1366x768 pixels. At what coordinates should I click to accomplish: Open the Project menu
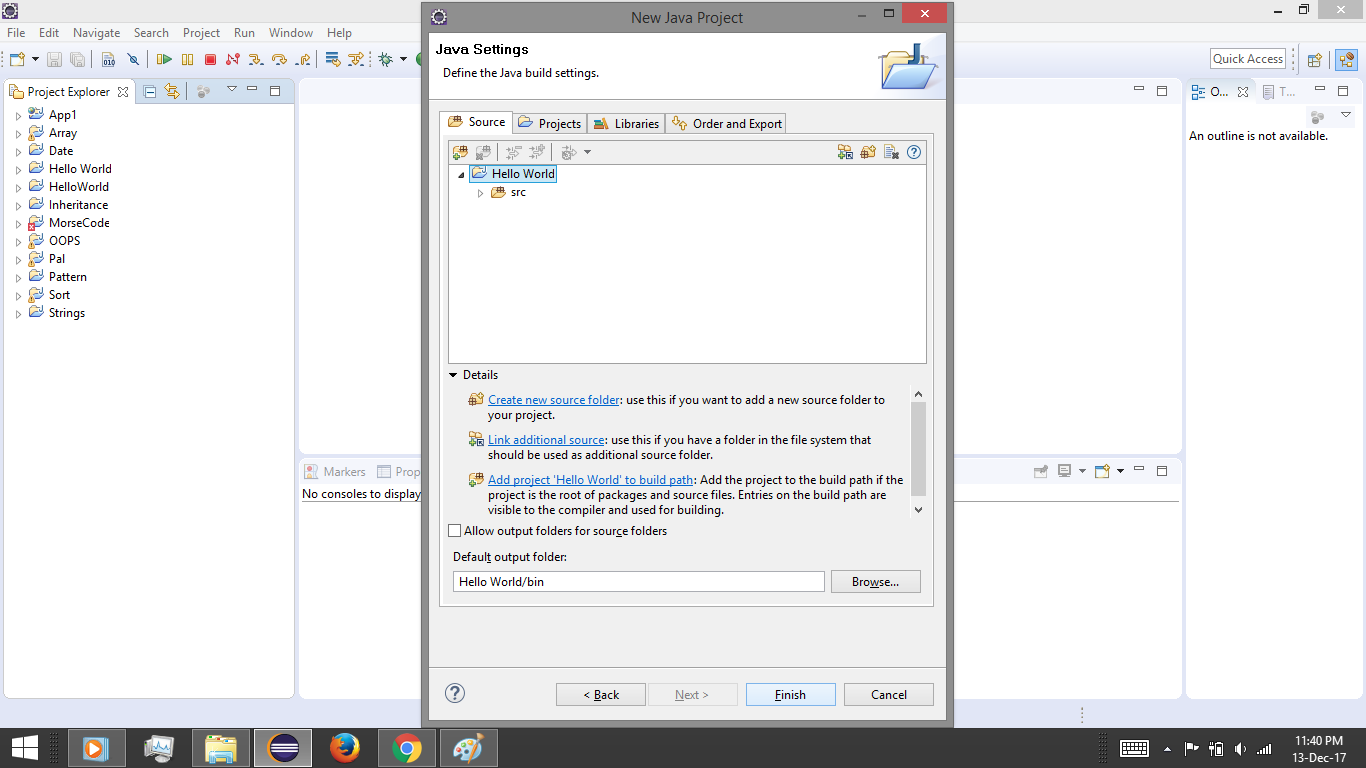[201, 32]
